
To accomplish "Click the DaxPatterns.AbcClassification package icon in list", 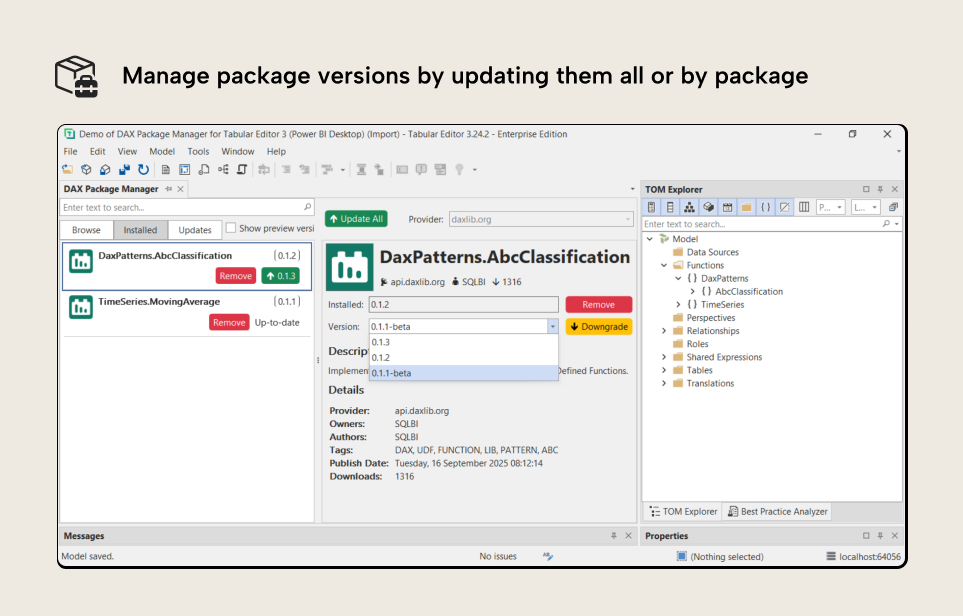I will (x=80, y=261).
